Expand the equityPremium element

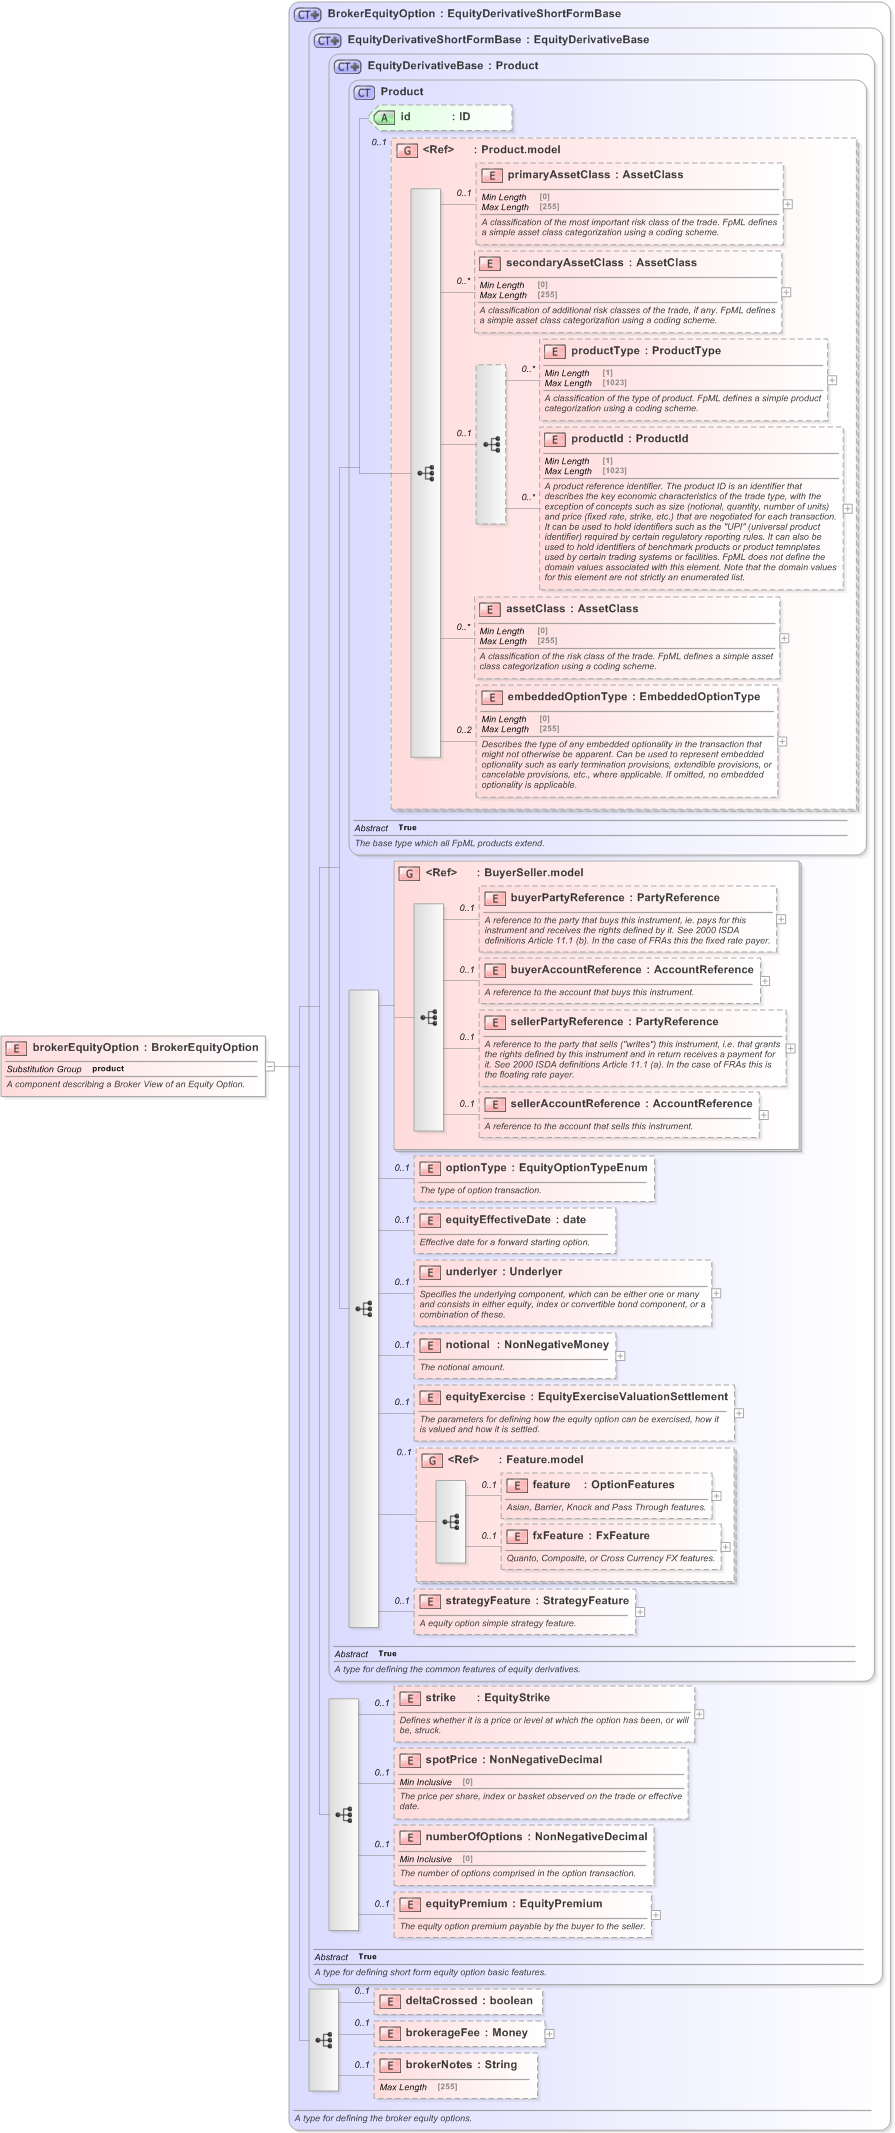point(655,1915)
